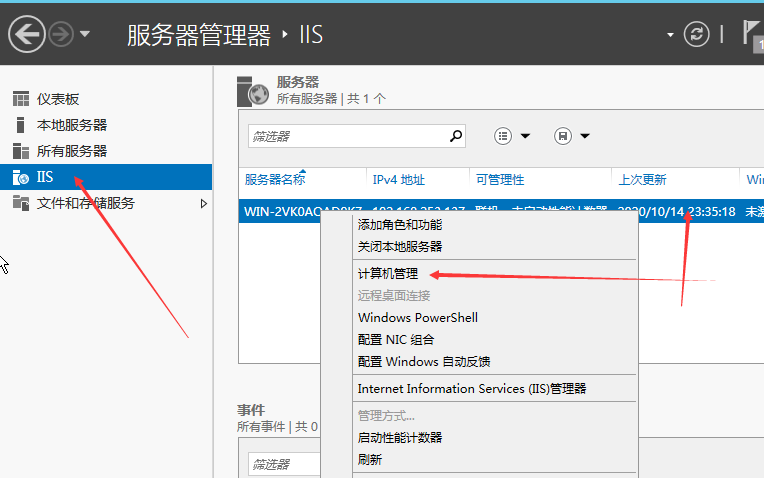Viewport: 764px width, 478px height.
Task: Sort by 可管理性 column header
Action: point(500,180)
